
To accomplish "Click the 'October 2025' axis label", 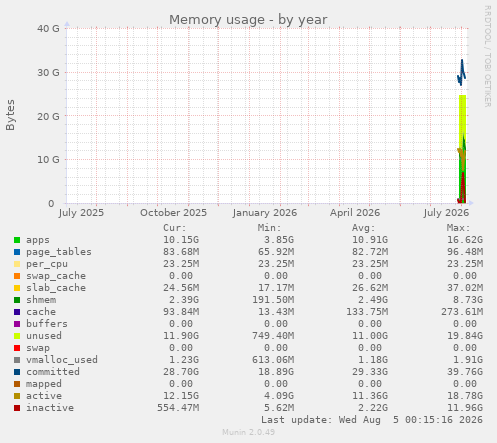I will coord(173,213).
